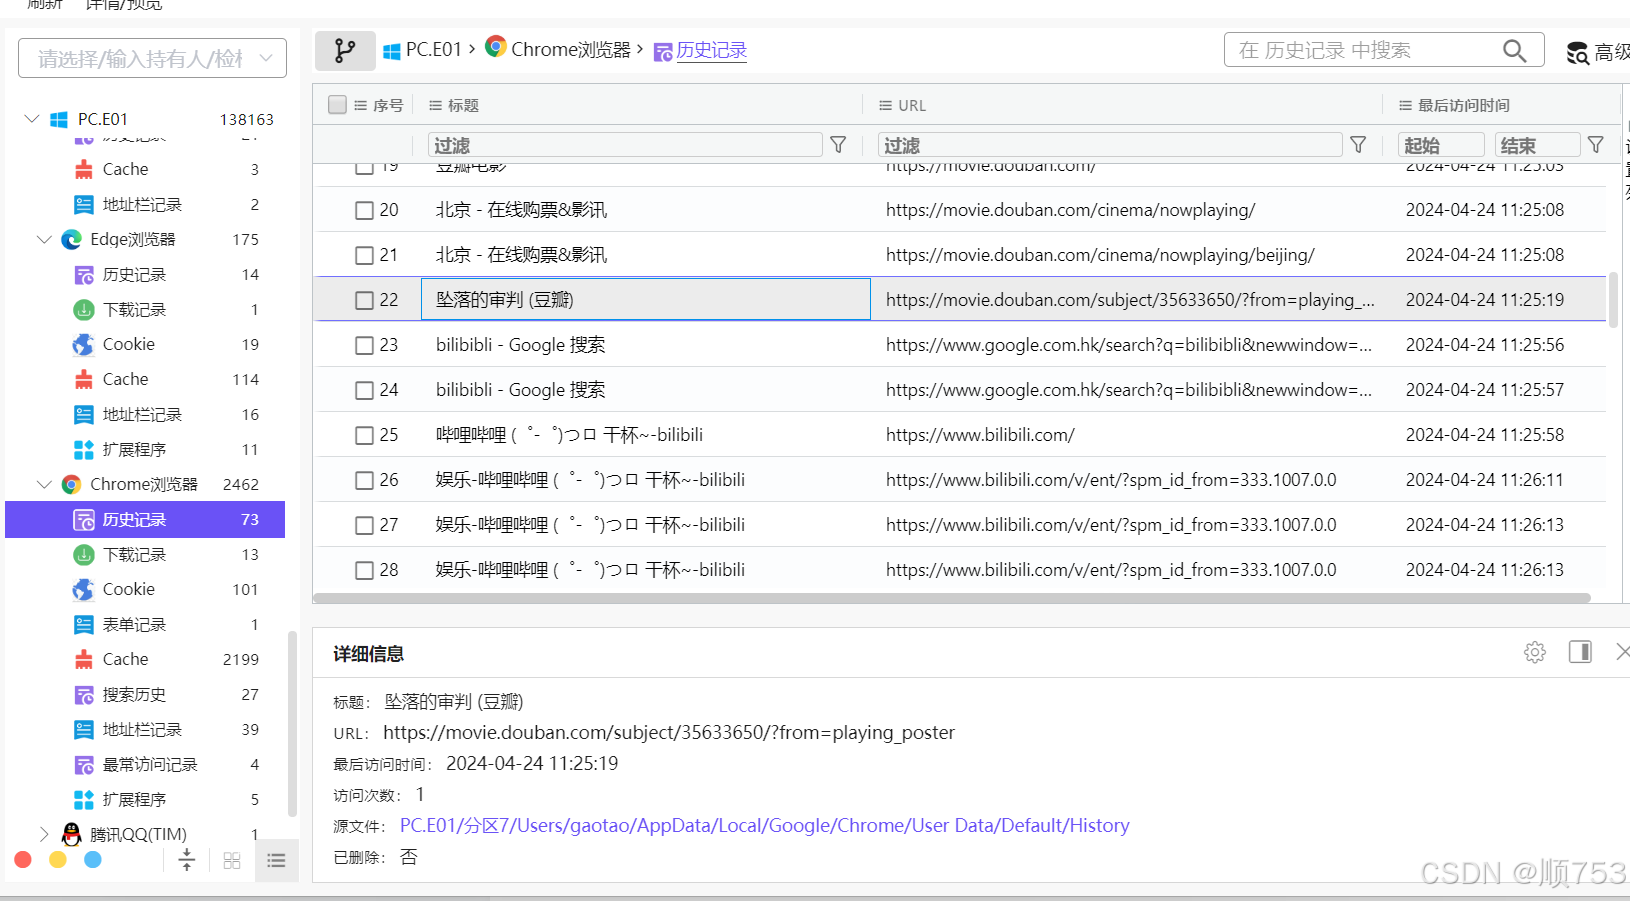Check row 25 checkbox

tap(364, 435)
